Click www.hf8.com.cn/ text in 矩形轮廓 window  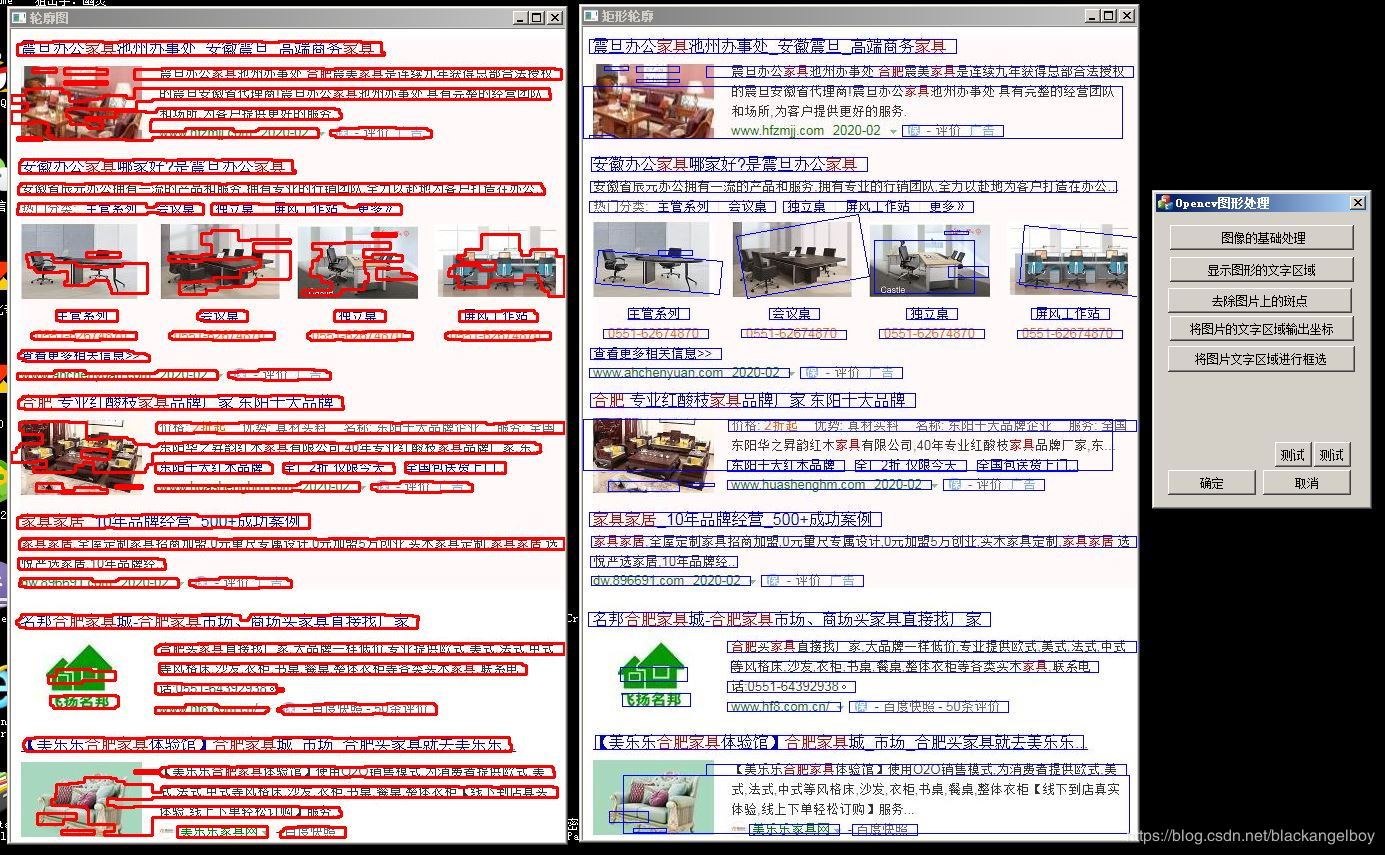[x=779, y=707]
